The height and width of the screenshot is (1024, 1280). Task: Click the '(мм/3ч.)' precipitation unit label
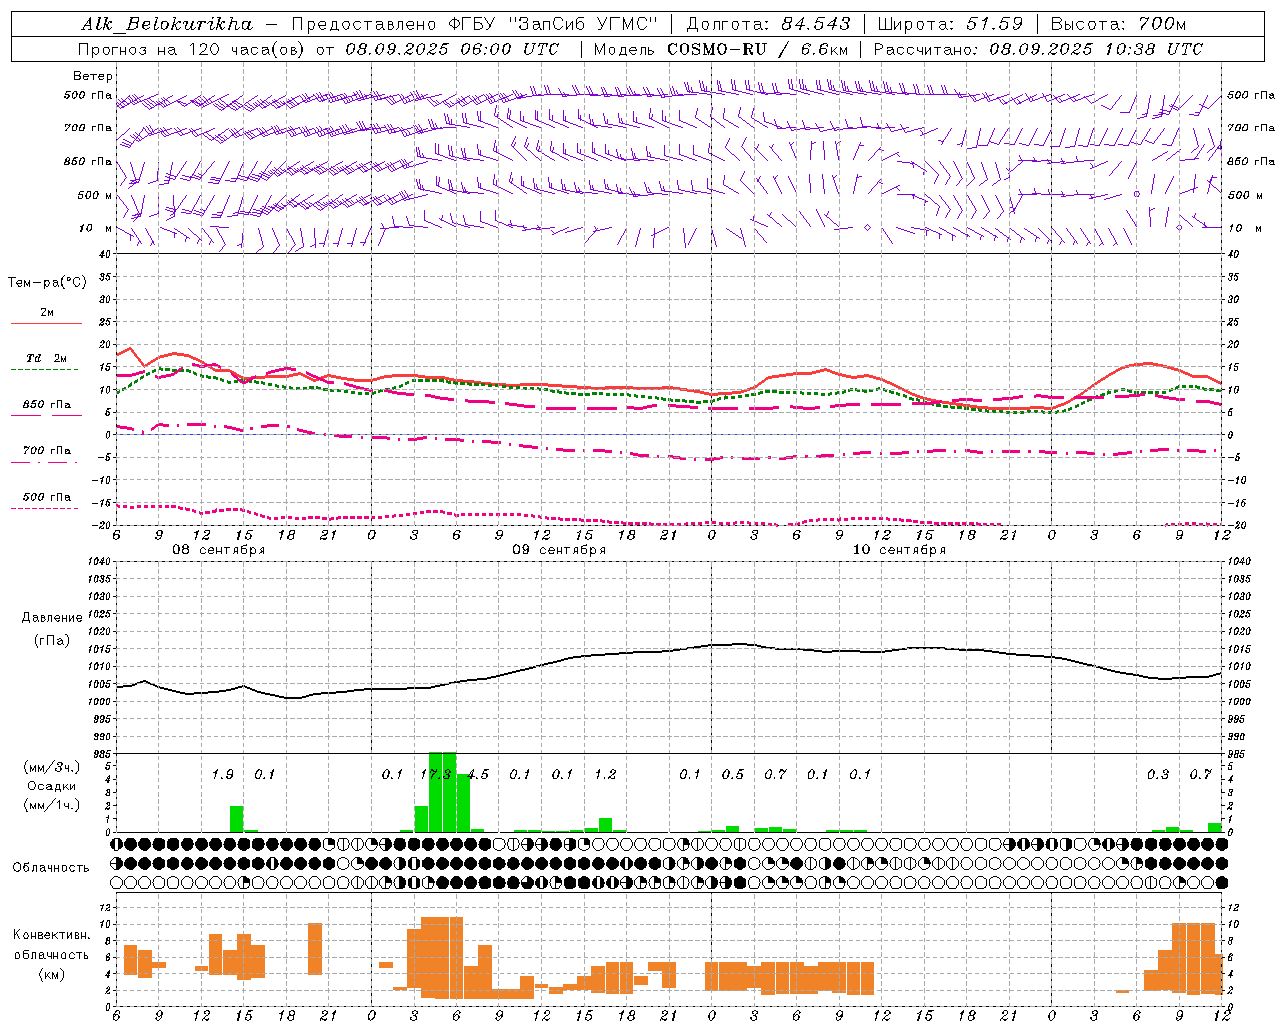point(52,768)
